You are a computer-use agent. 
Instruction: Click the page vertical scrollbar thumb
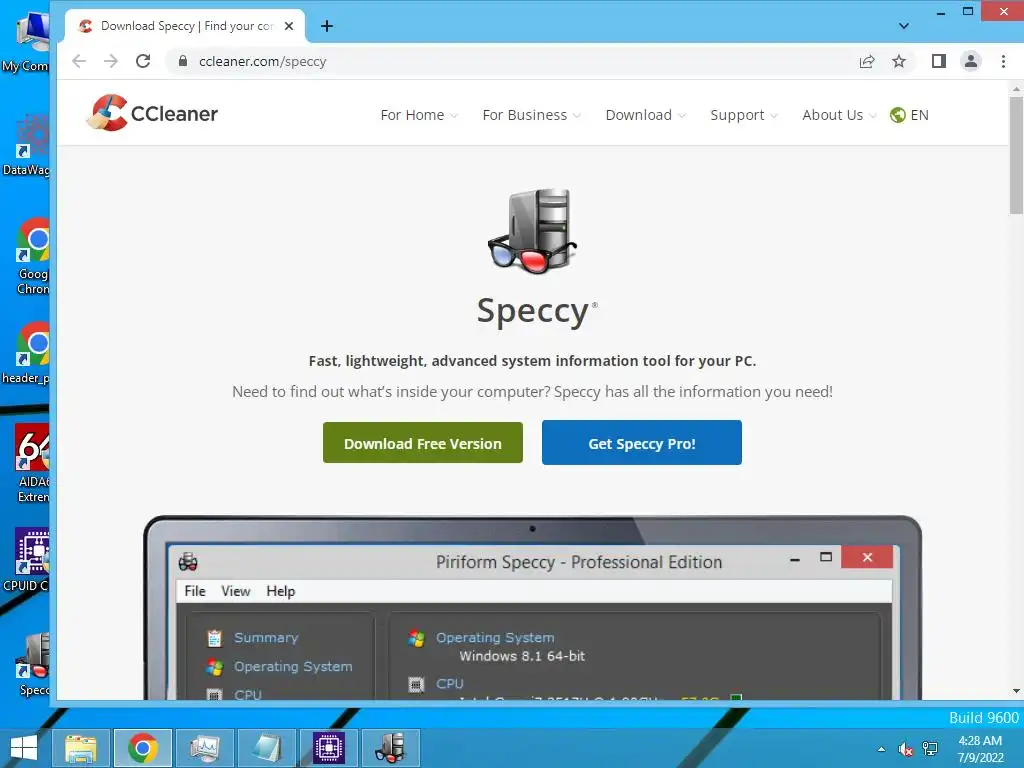click(x=1016, y=155)
